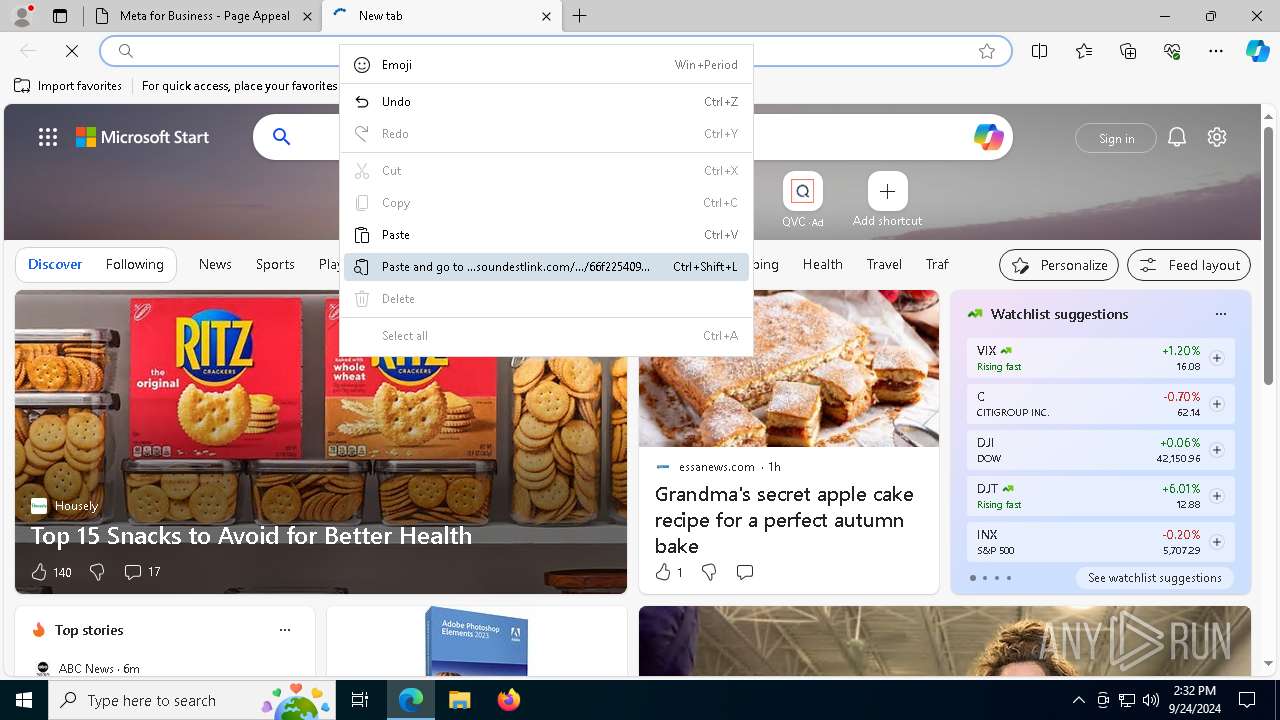Screen dimensions: 1280x720
Task: Open a new browser tab with plus
Action: coord(580,16)
